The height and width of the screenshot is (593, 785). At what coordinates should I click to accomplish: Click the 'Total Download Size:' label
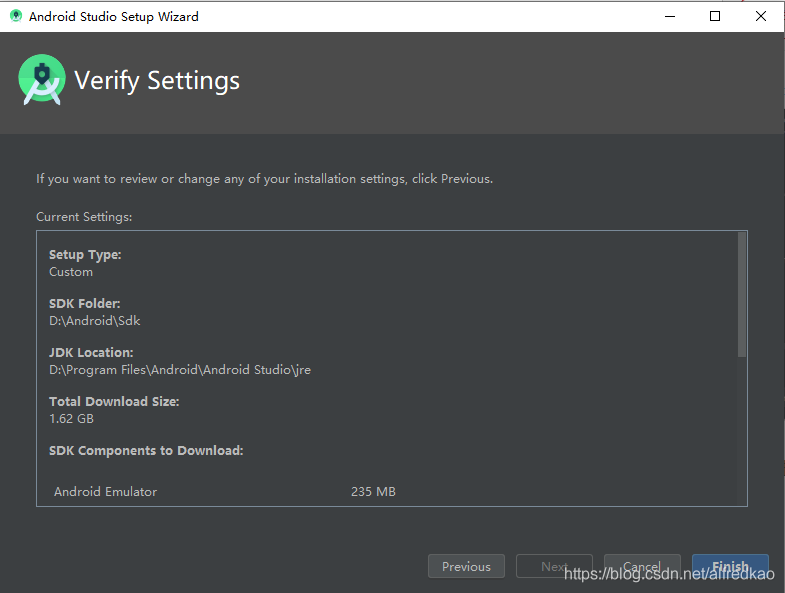click(x=114, y=402)
